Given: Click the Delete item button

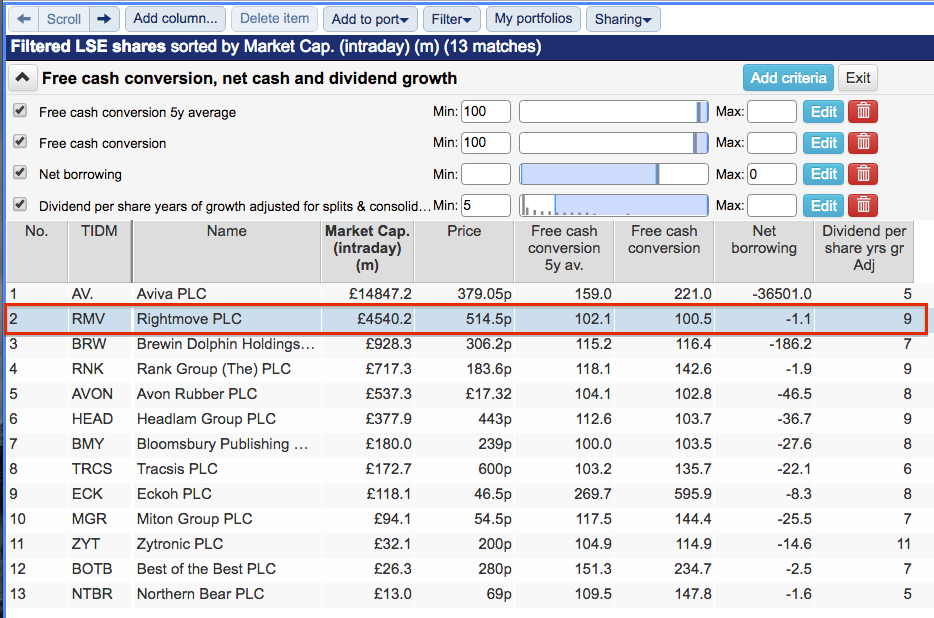Looking at the screenshot, I should [275, 19].
